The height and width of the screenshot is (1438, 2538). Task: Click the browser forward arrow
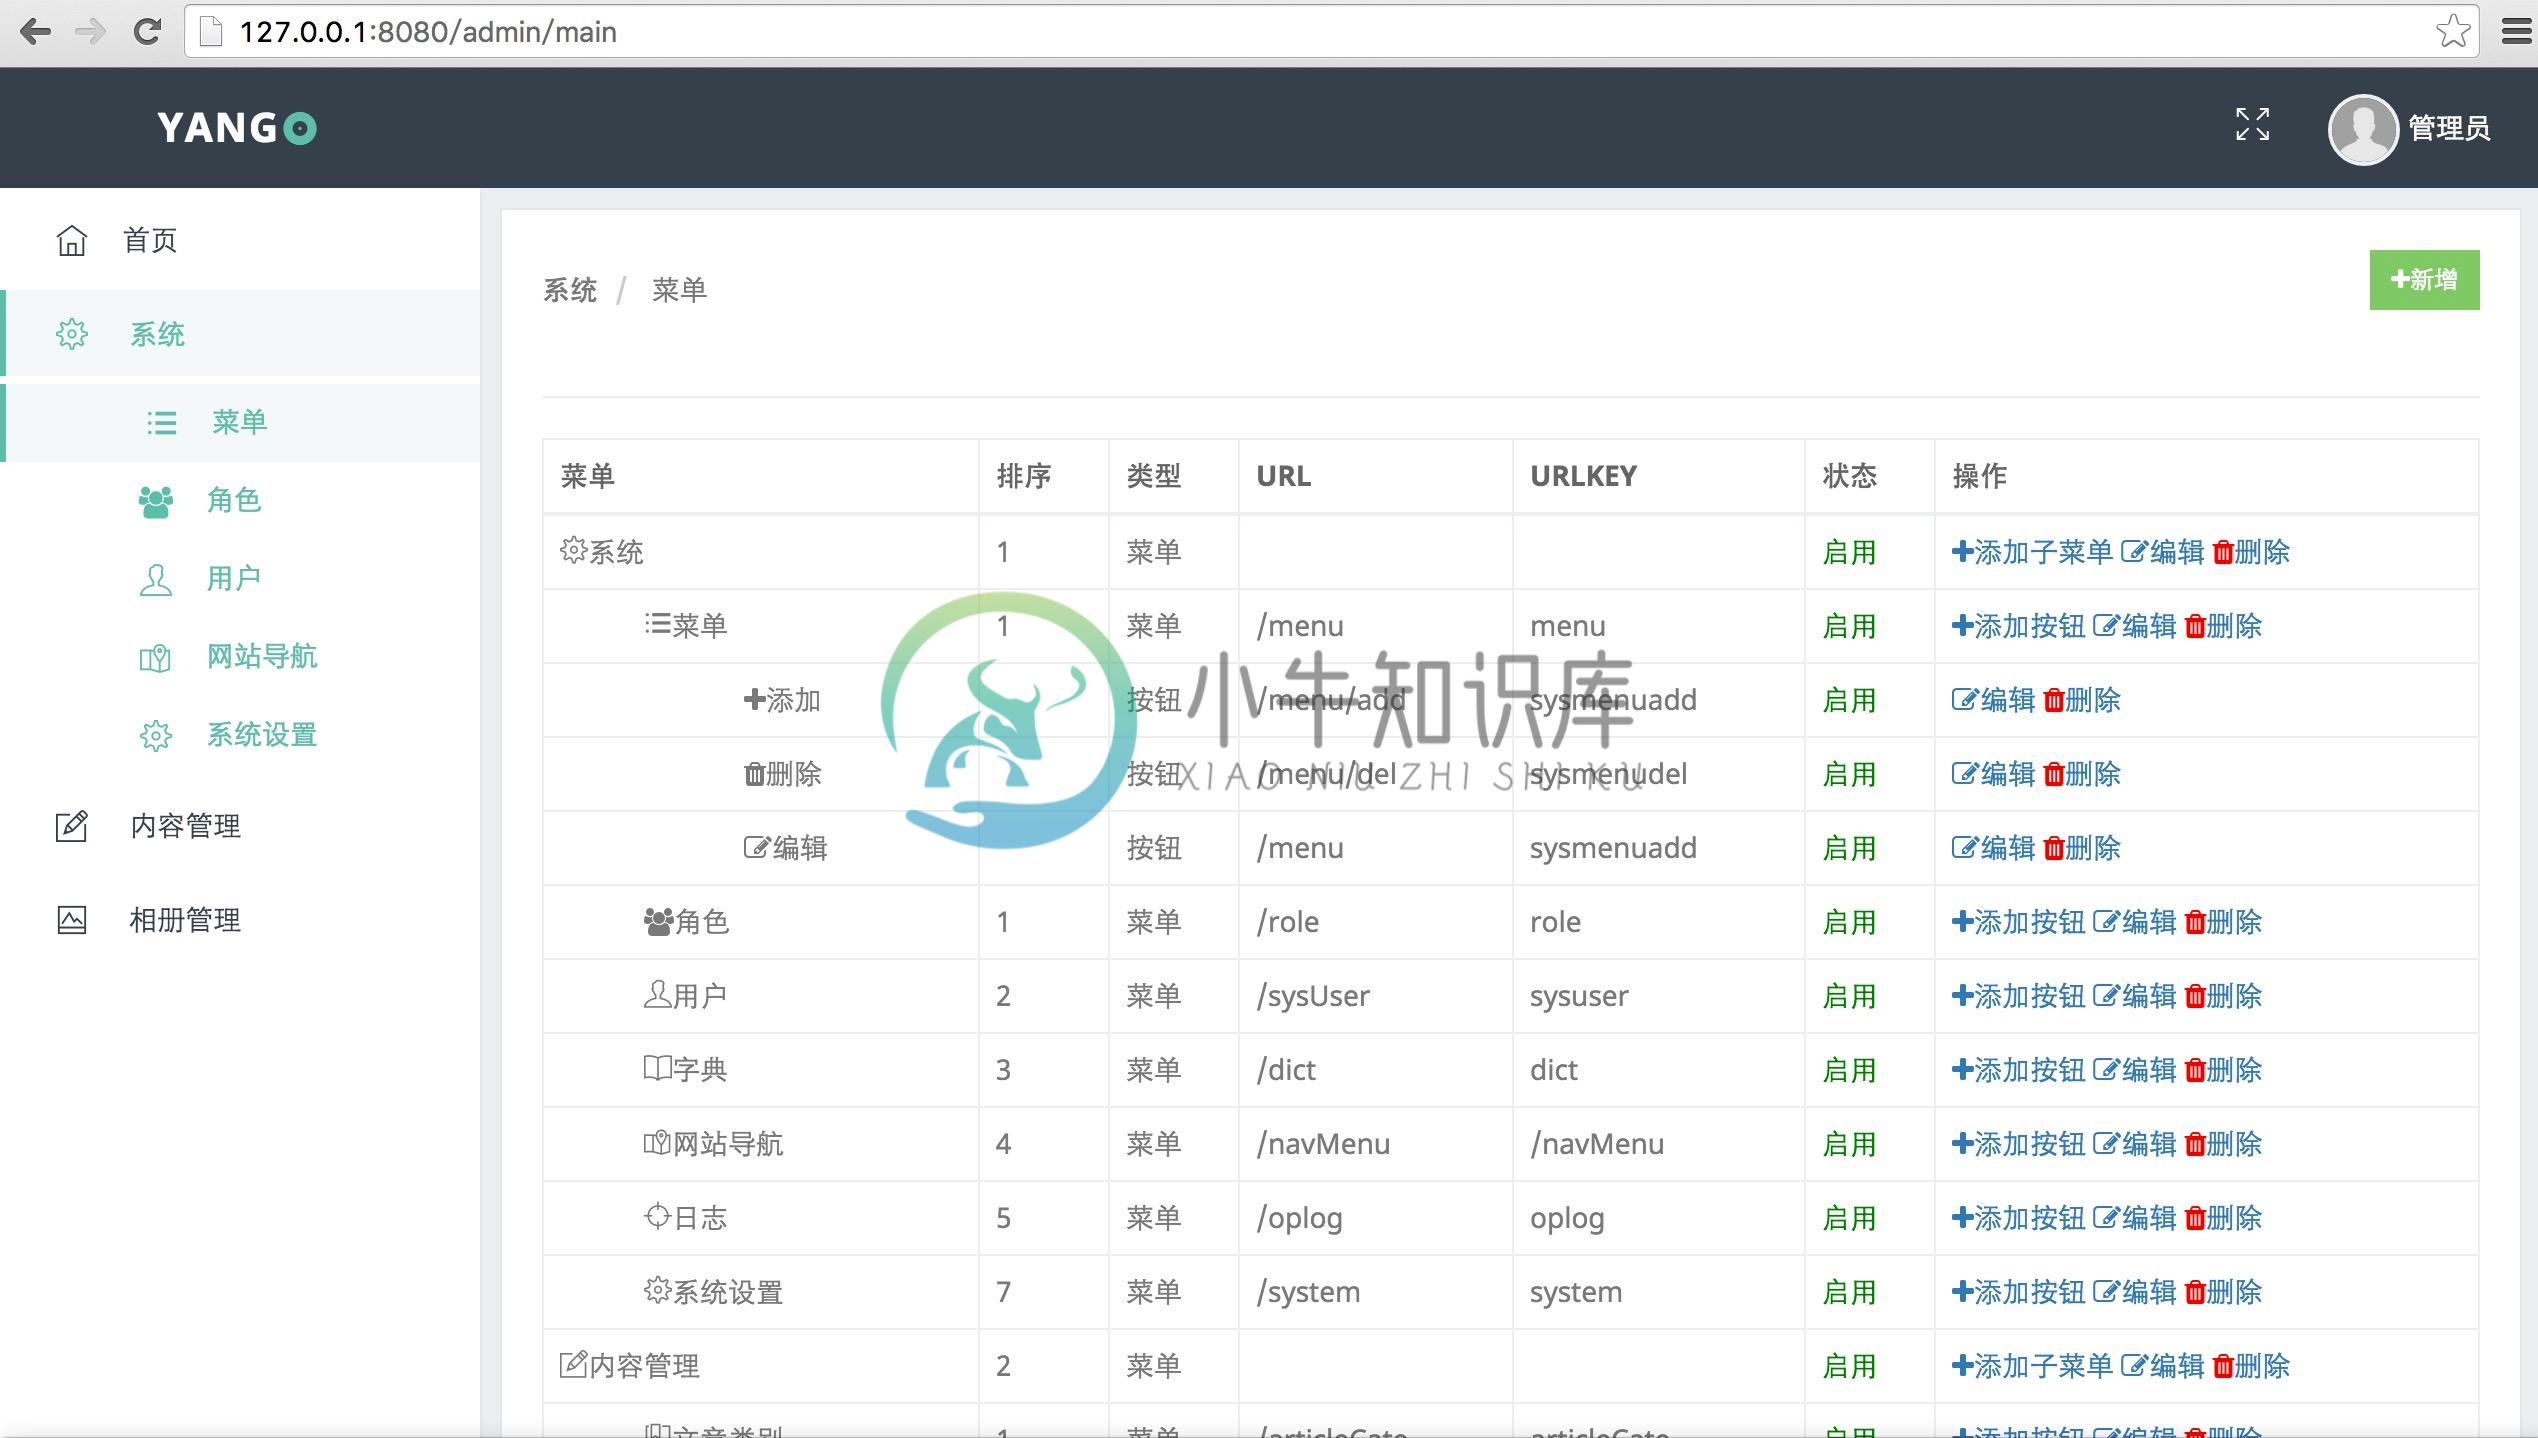tap(91, 32)
